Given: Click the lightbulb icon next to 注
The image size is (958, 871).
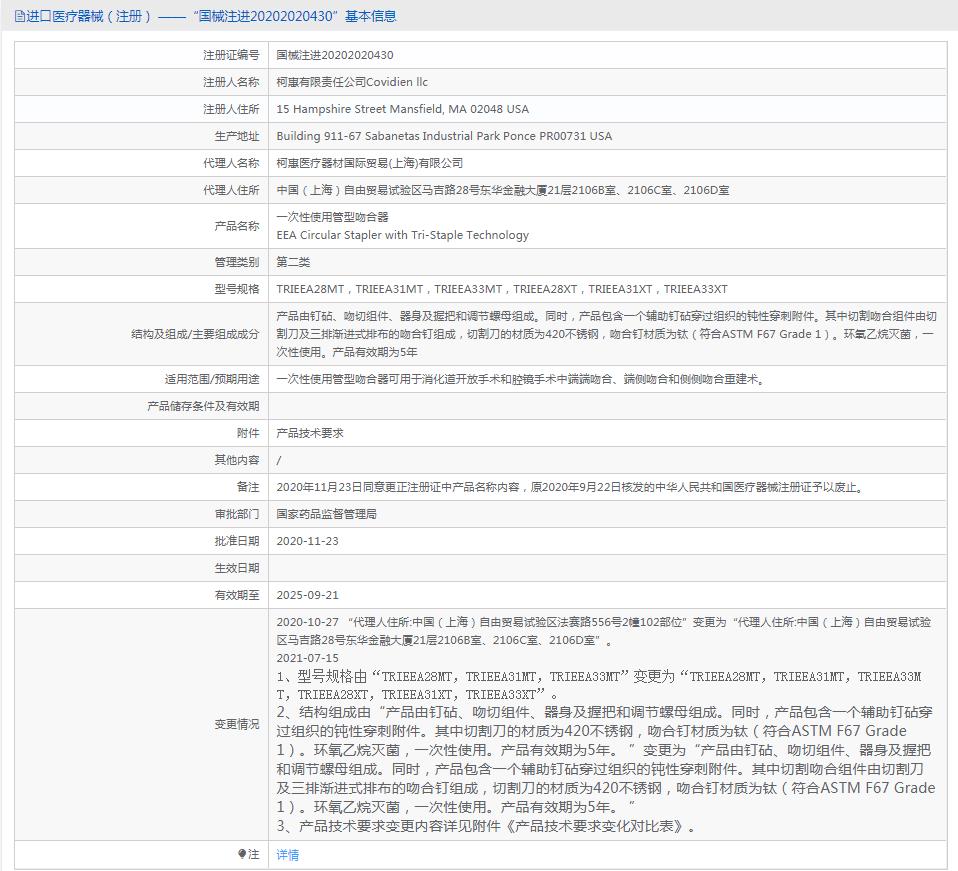Looking at the screenshot, I should tap(243, 854).
